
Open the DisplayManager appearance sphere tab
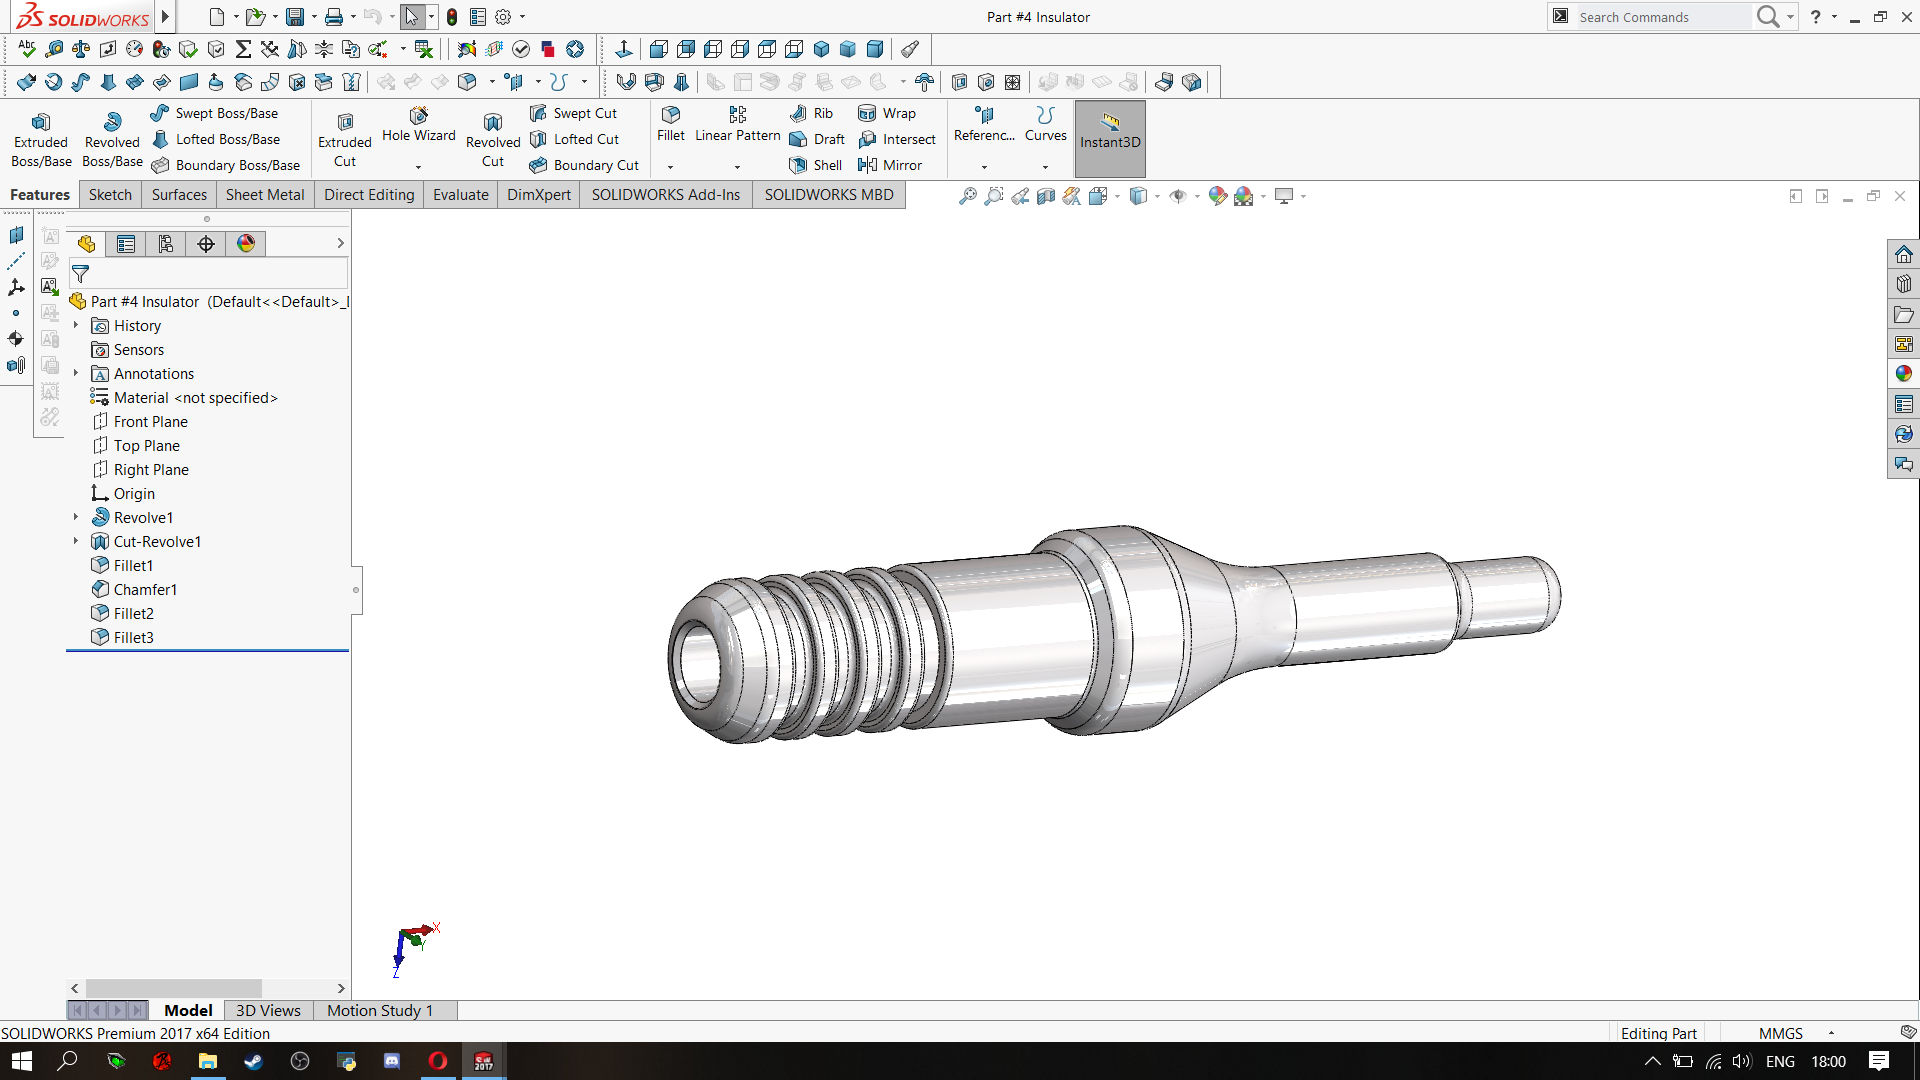tap(246, 244)
